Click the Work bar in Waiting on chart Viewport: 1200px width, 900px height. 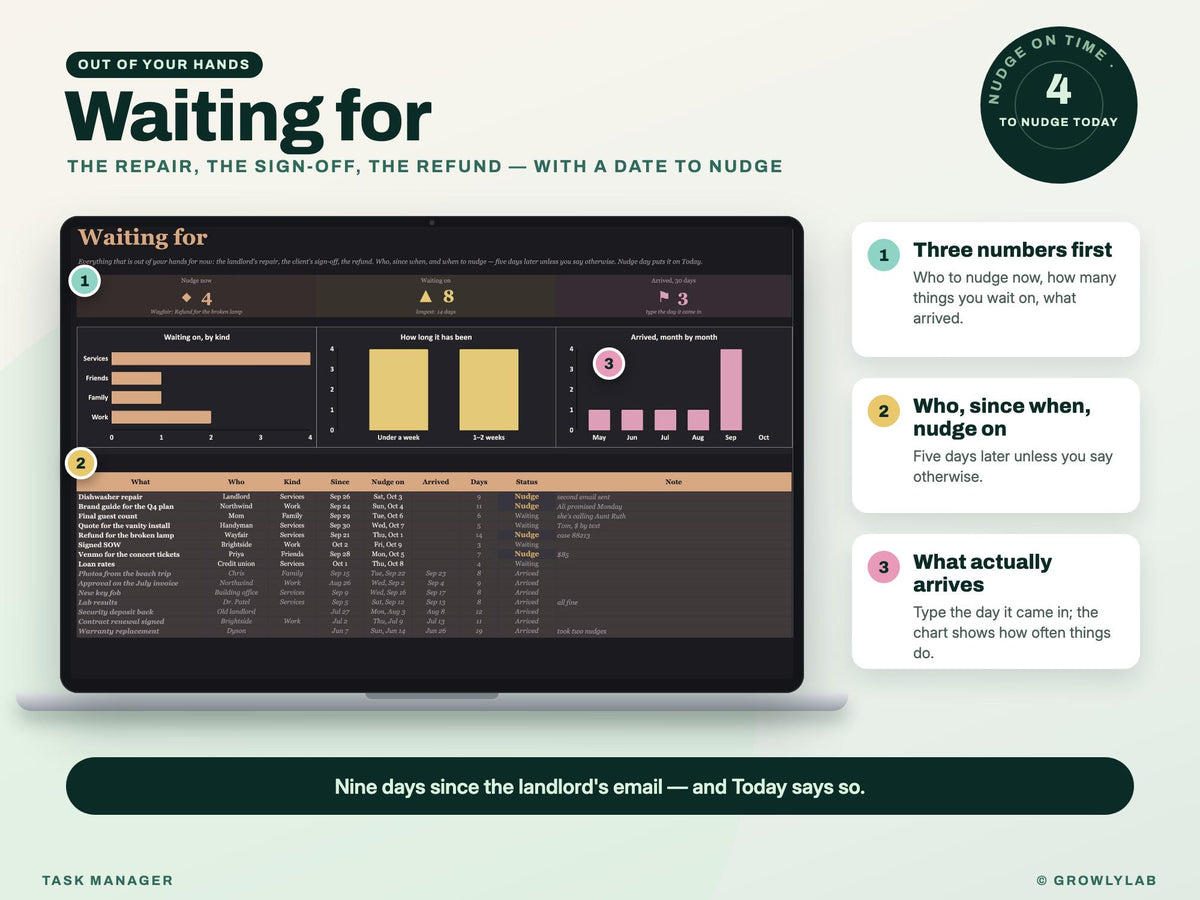[161, 417]
